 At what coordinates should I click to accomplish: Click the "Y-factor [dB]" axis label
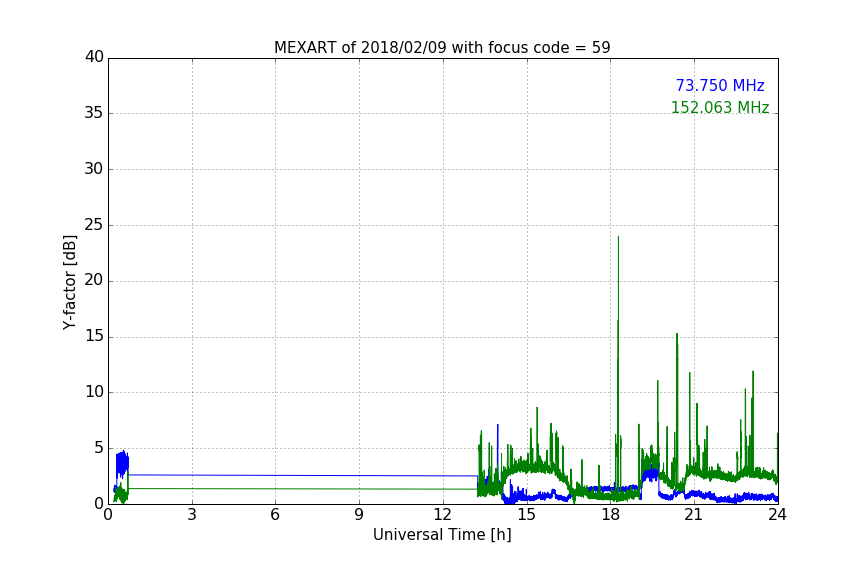click(x=69, y=282)
